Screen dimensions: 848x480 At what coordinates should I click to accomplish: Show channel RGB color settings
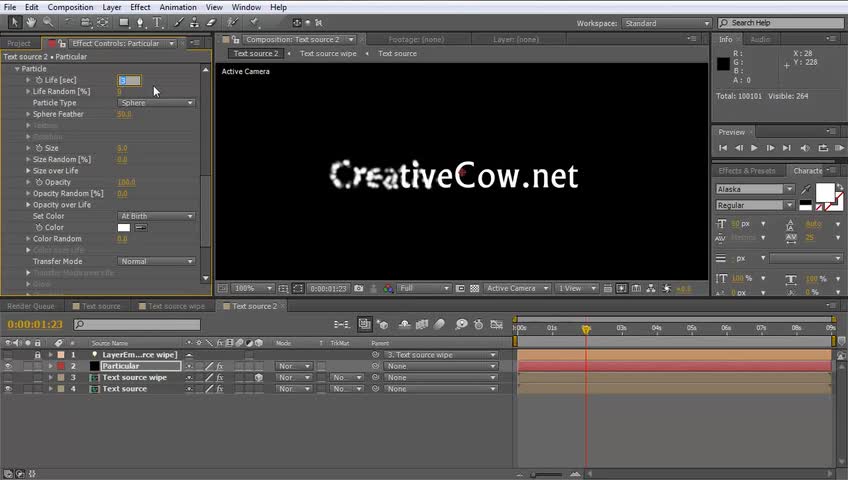pos(388,289)
